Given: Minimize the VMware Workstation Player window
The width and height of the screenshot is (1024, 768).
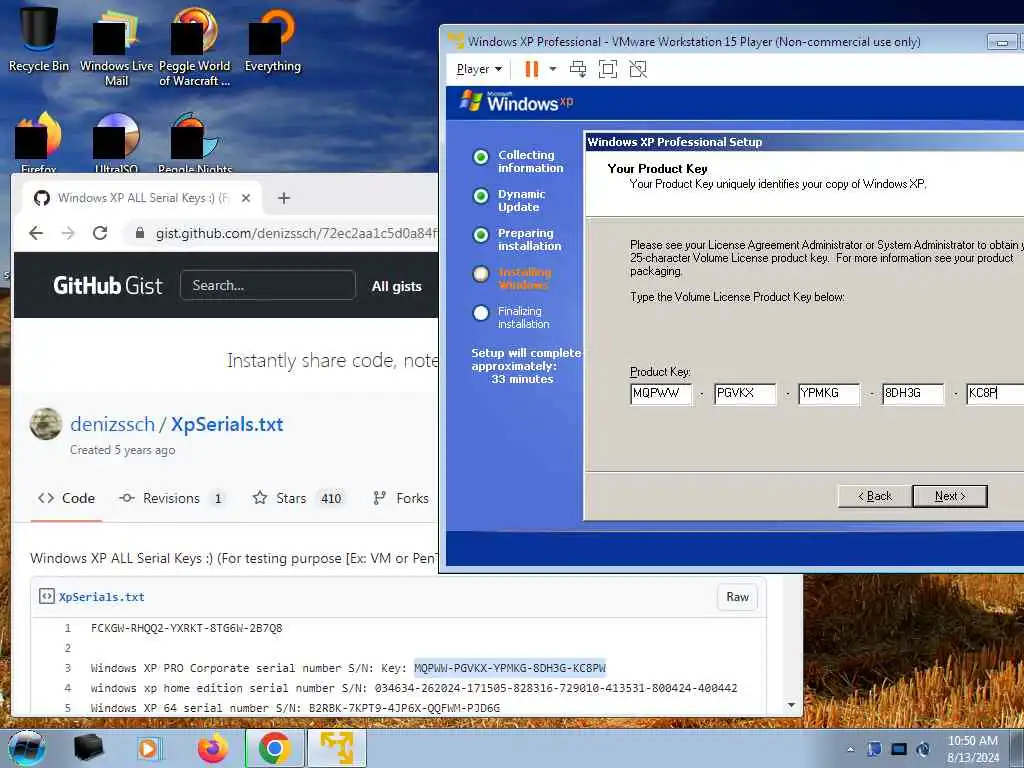Looking at the screenshot, I should click(1001, 42).
